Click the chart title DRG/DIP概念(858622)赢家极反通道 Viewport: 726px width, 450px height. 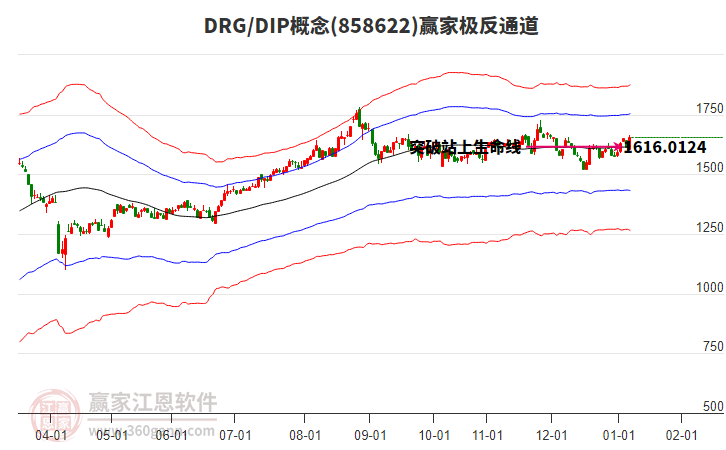[x=371, y=26]
